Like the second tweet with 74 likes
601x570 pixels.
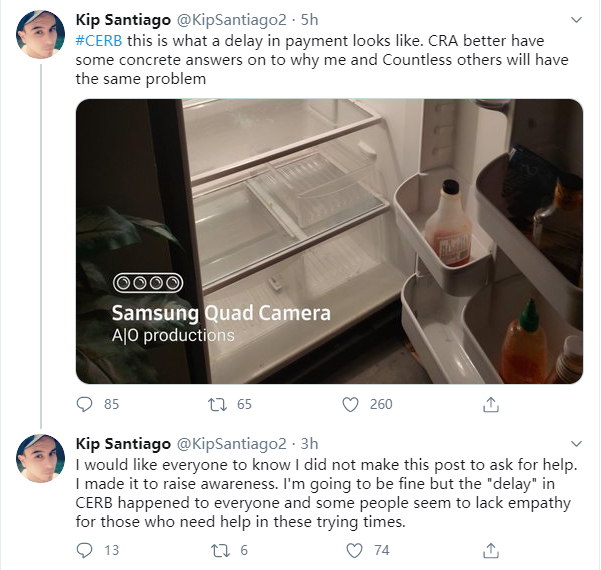coord(351,550)
